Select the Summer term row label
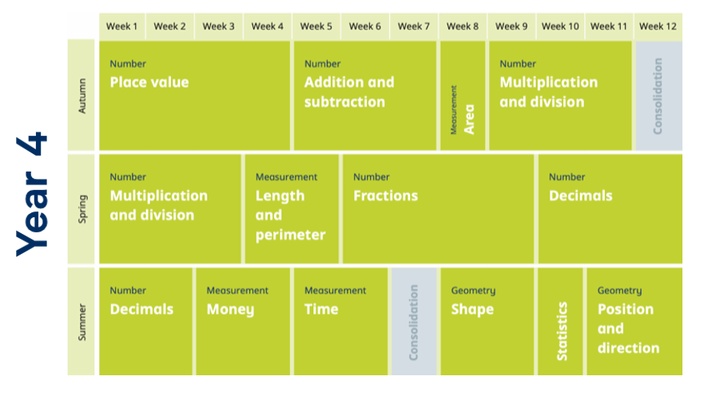The width and height of the screenshot is (704, 404). [x=81, y=321]
